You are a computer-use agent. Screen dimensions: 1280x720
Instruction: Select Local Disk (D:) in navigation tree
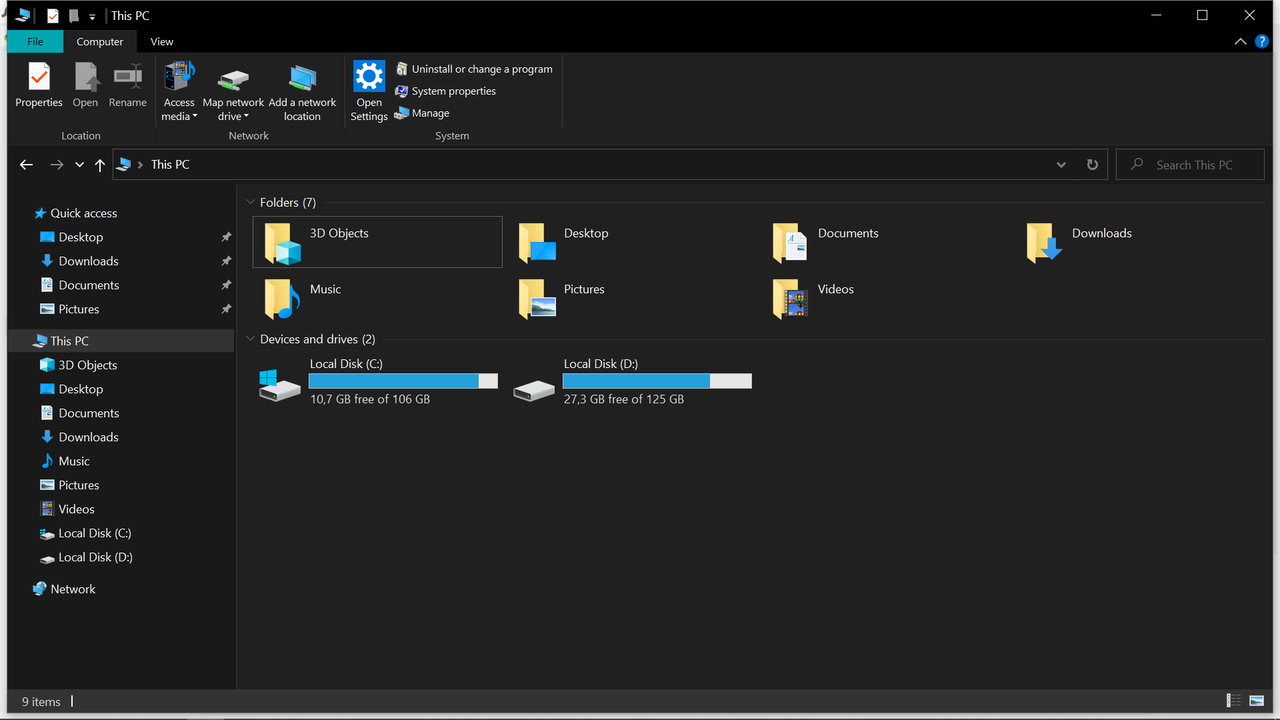95,557
